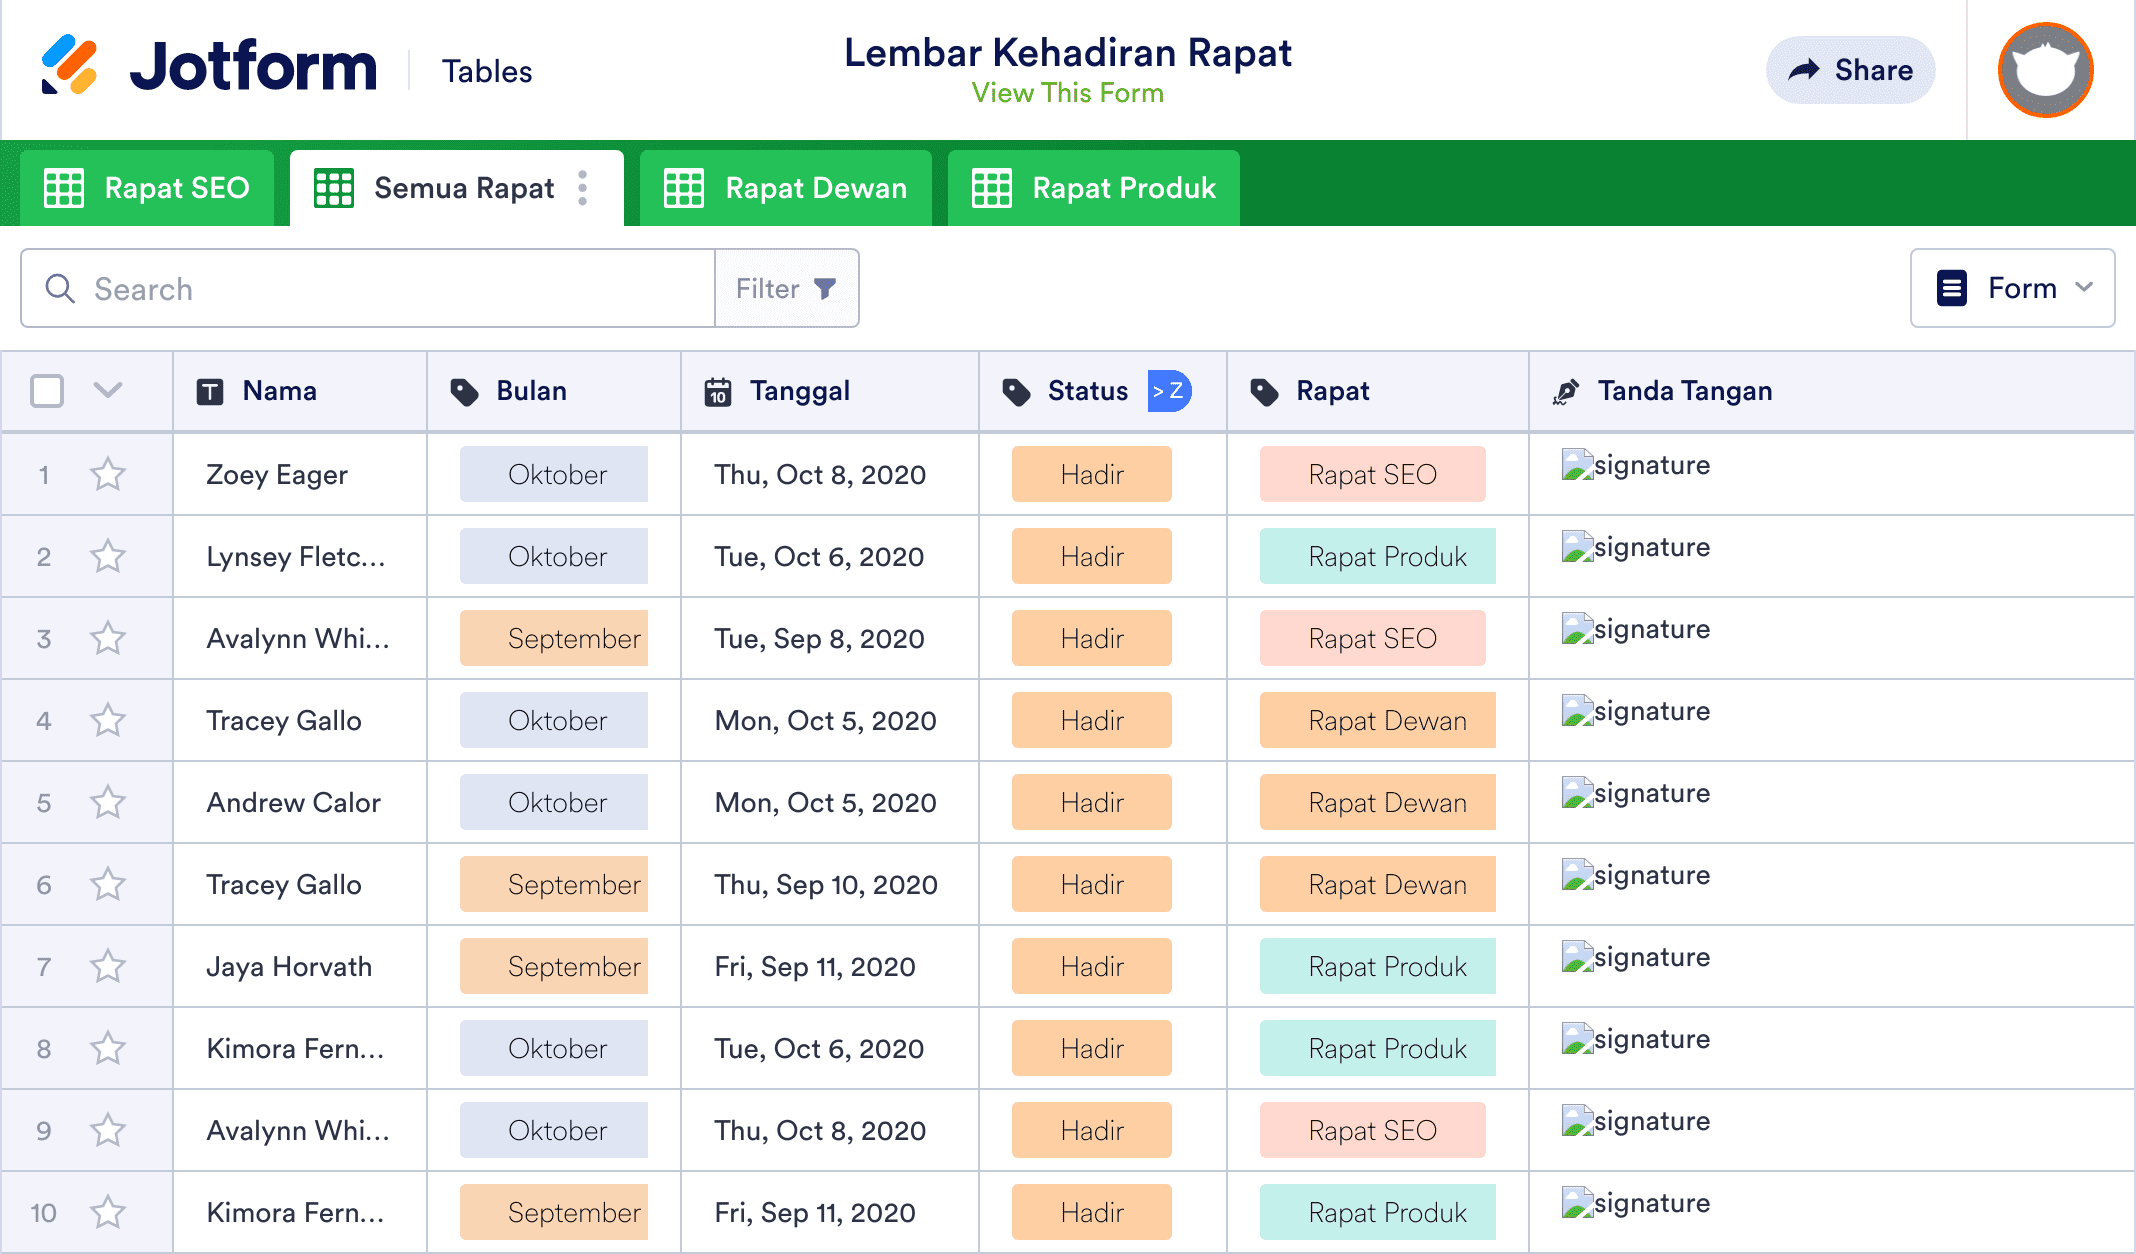Select the pink Rapat SEO tag in row 1

tap(1372, 474)
